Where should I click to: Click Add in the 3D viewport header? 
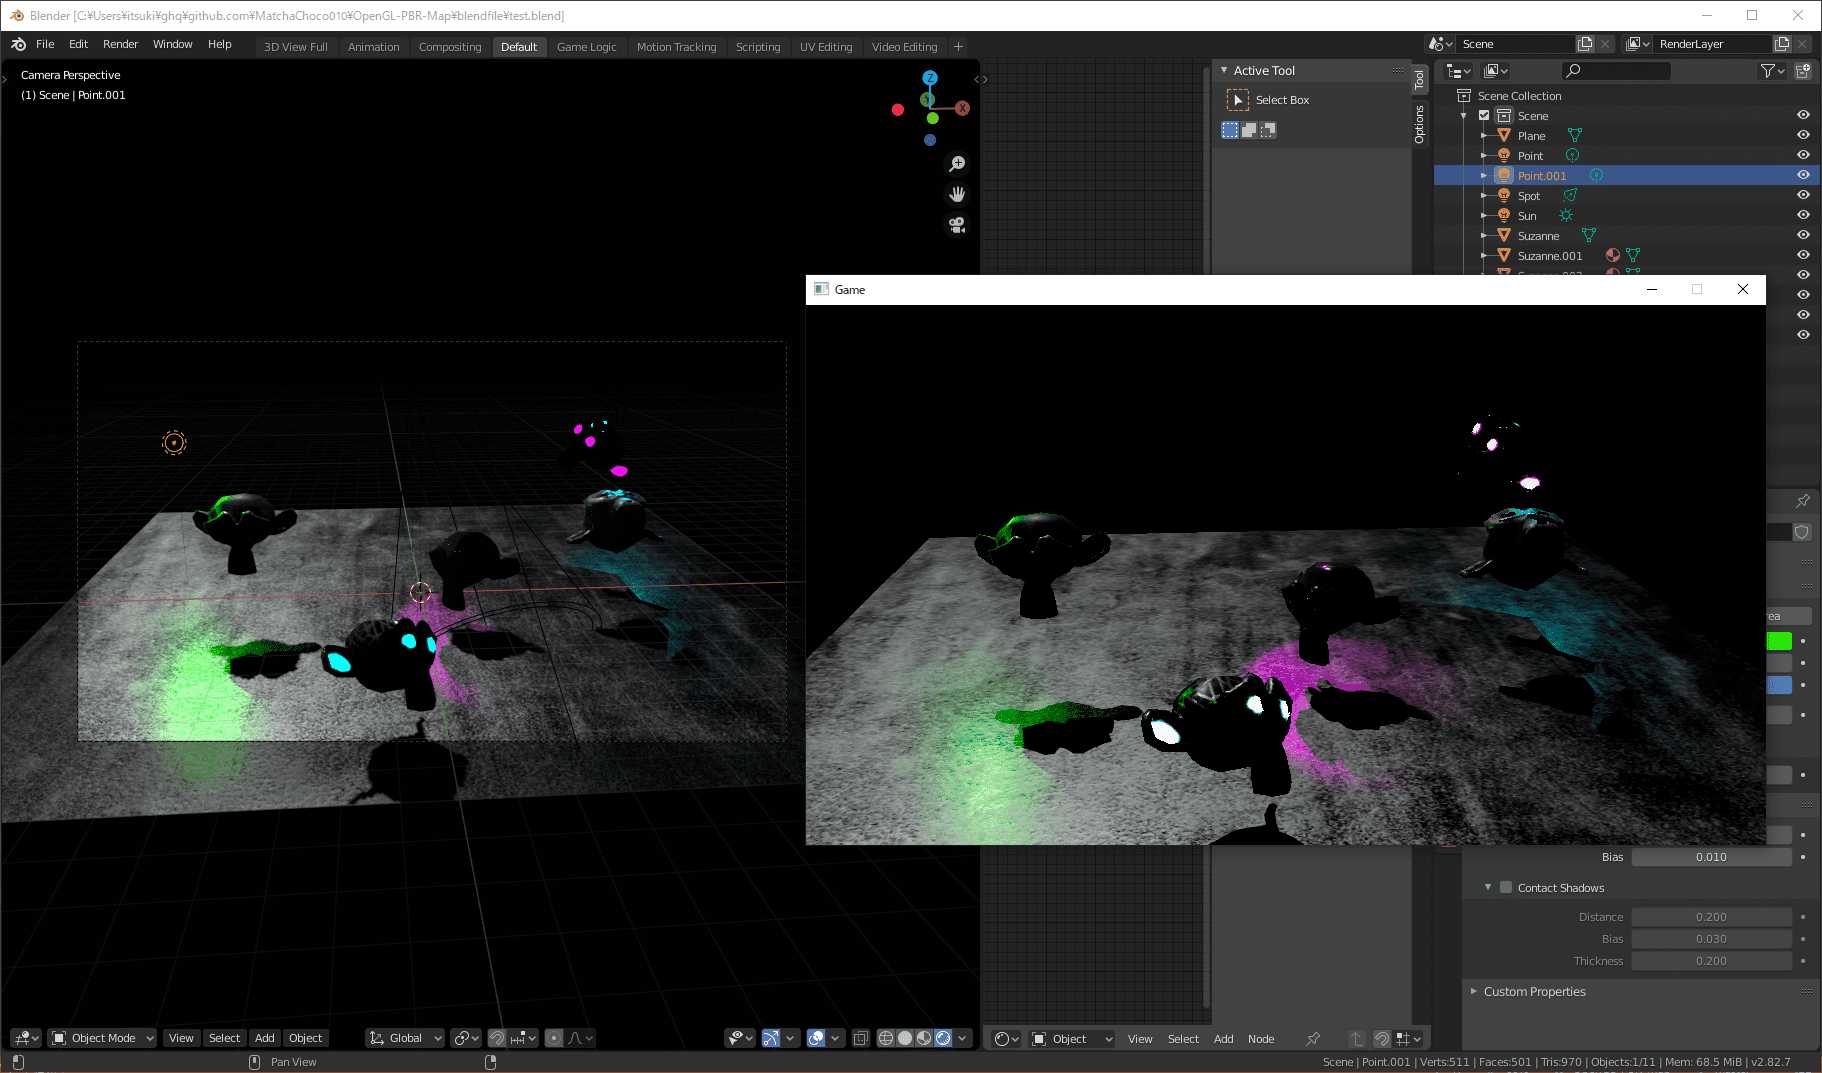click(x=264, y=1038)
